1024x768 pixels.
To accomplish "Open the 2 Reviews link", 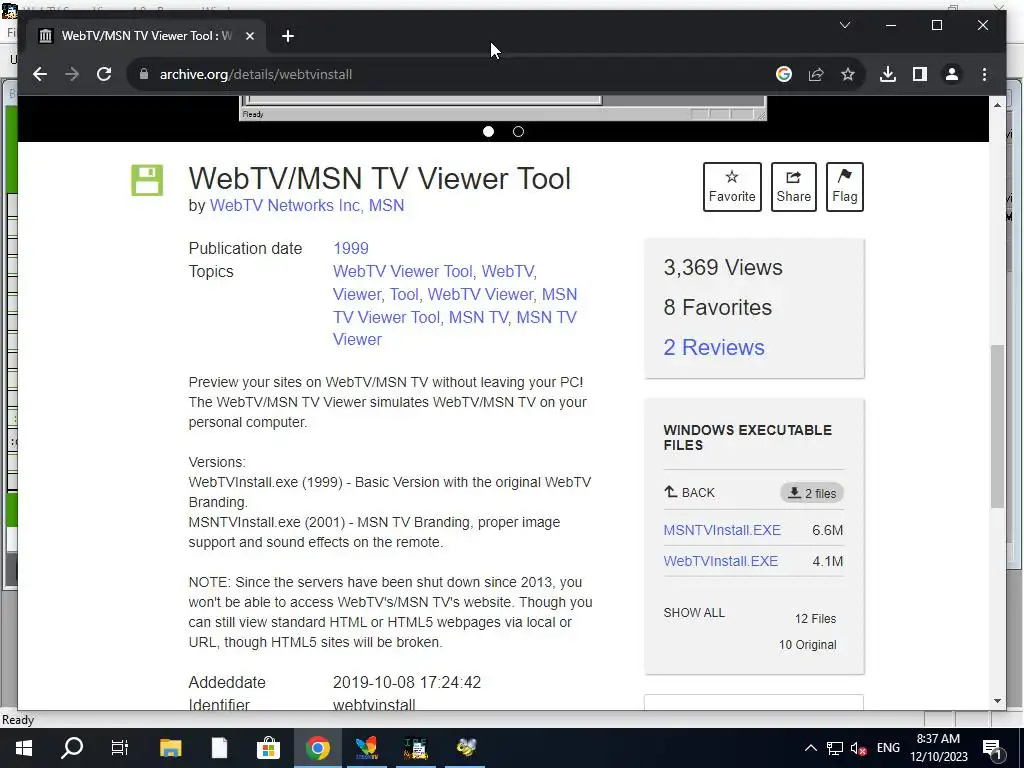I will (714, 347).
